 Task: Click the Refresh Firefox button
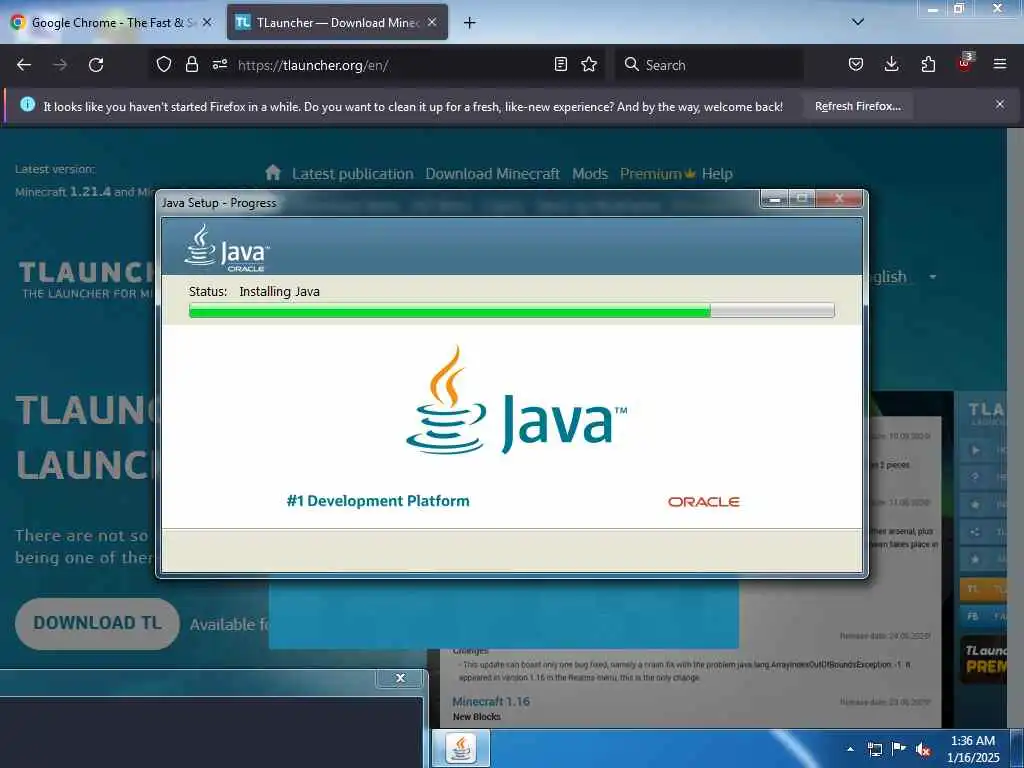pos(857,106)
